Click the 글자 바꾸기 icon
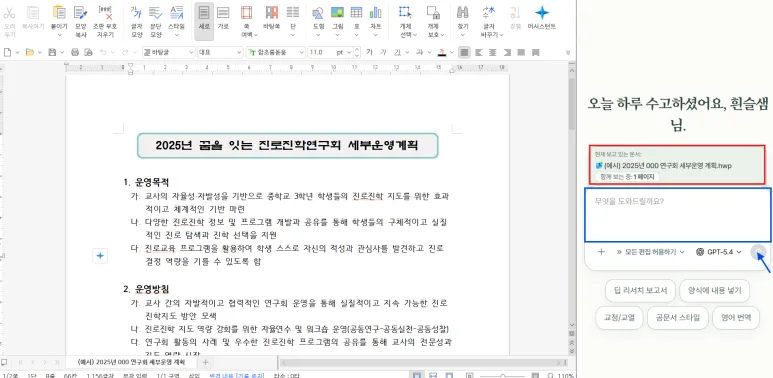Image resolution: width=773 pixels, height=378 pixels. [x=489, y=13]
